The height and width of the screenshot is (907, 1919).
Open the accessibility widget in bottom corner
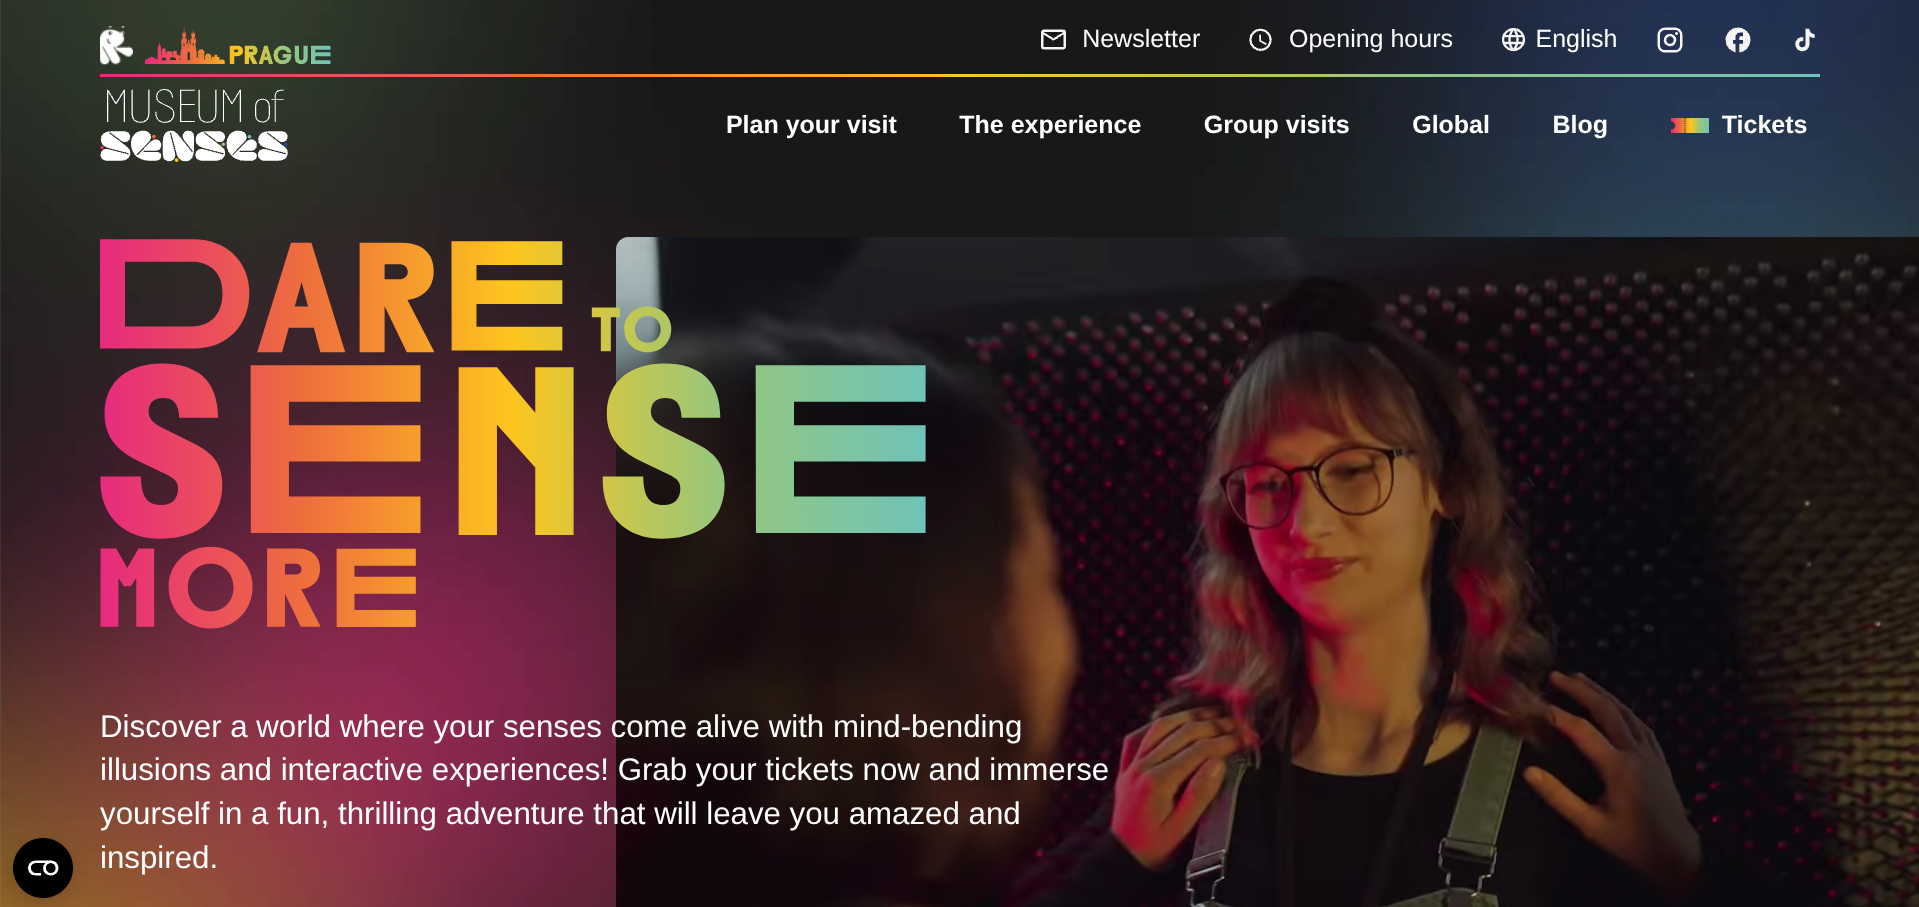pyautogui.click(x=43, y=868)
